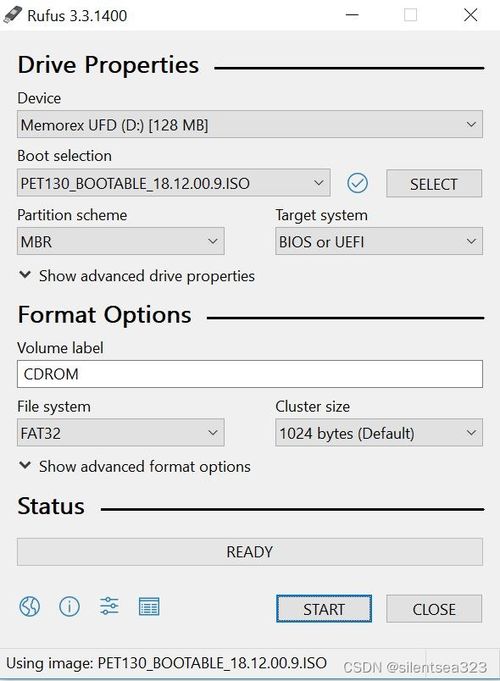Click the Rufus USB drive title icon

pos(12,14)
